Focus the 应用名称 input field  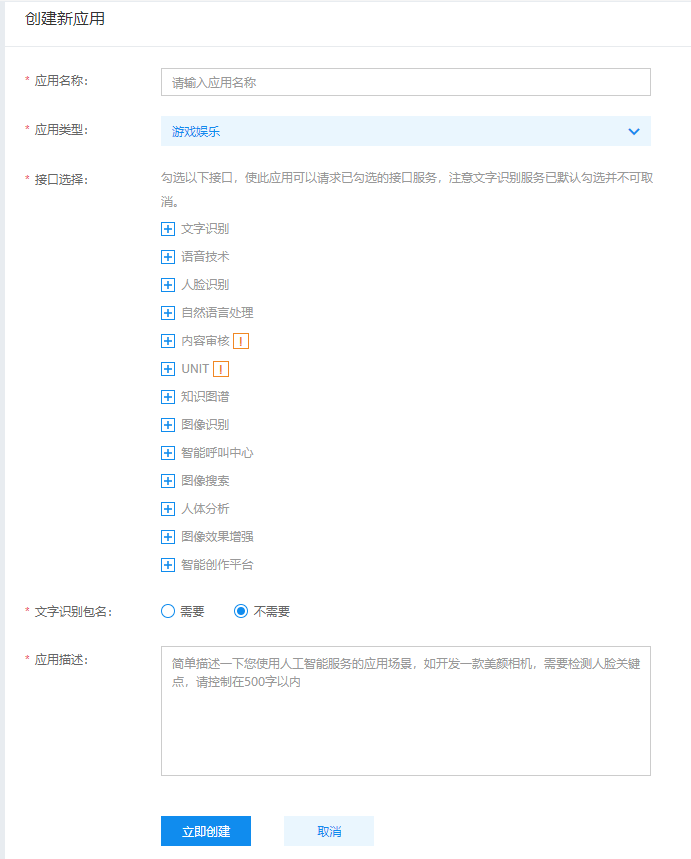click(x=406, y=82)
